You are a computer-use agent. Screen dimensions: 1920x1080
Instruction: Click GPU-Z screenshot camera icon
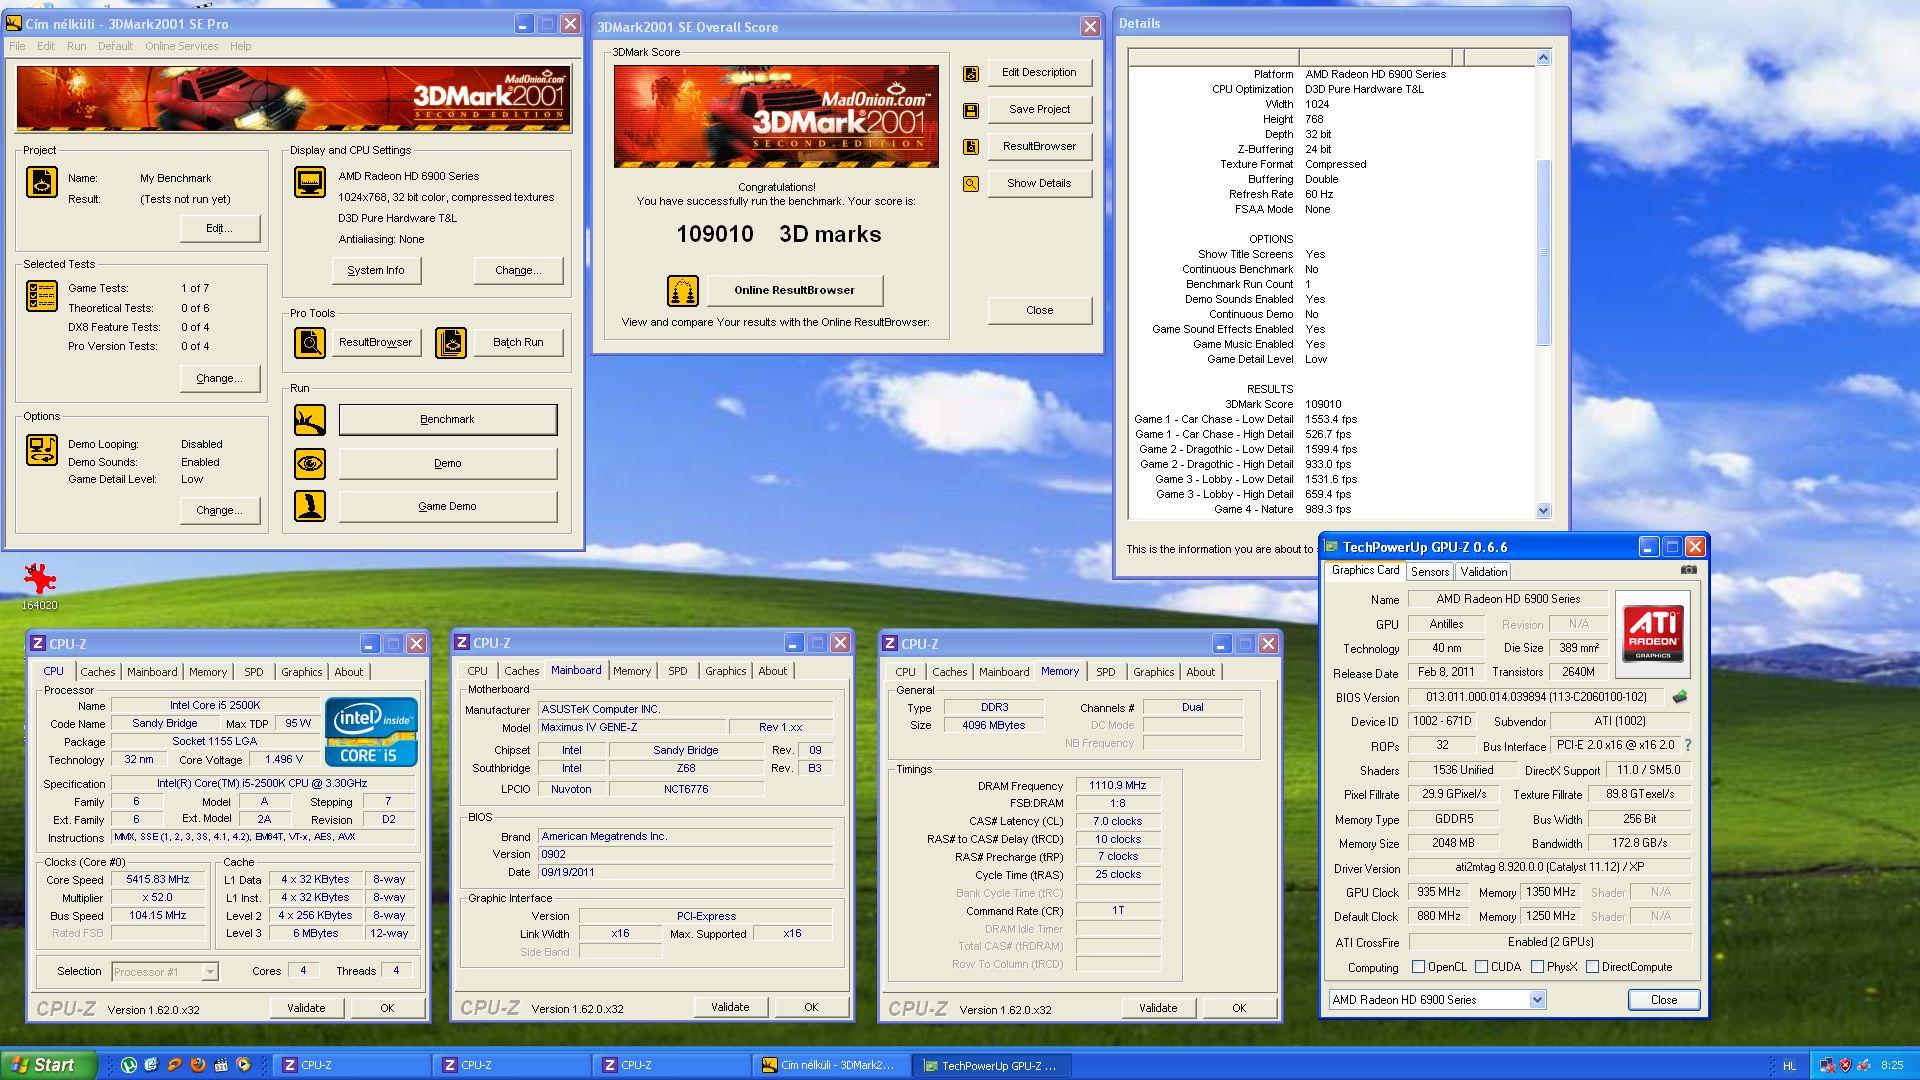[1689, 570]
